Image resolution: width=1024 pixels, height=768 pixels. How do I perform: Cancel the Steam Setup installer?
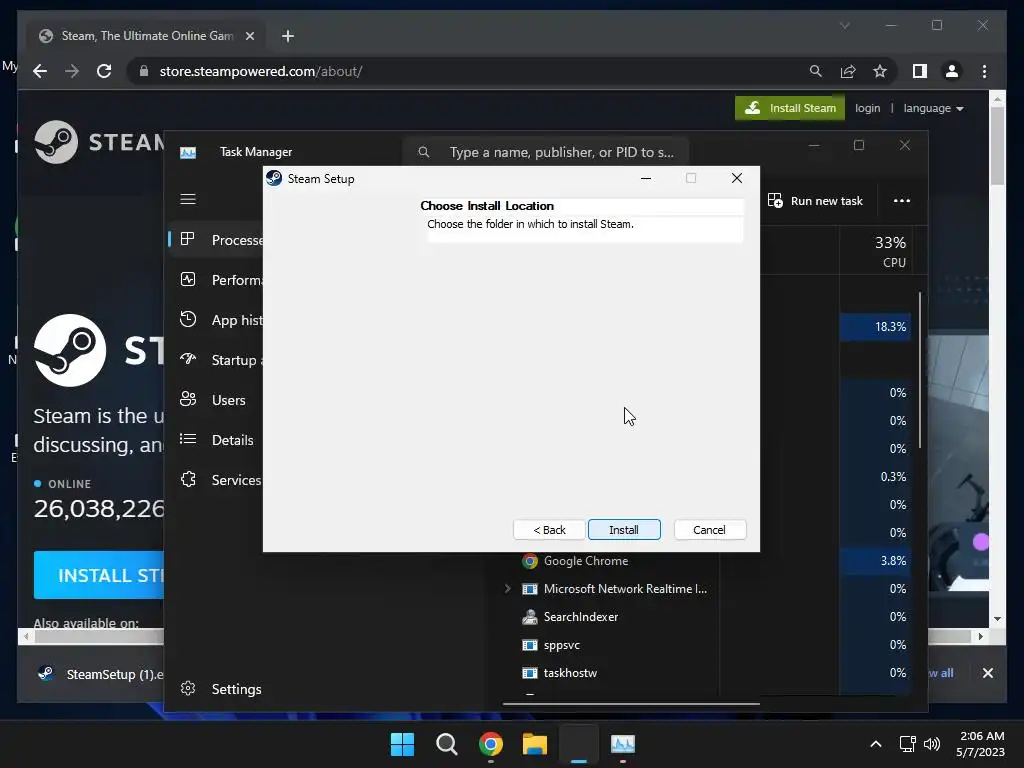pos(709,530)
